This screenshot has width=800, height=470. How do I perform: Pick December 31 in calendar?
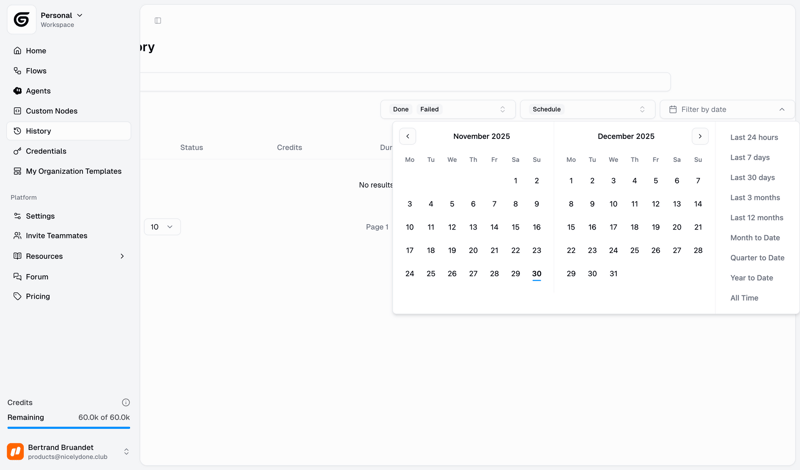[613, 274]
